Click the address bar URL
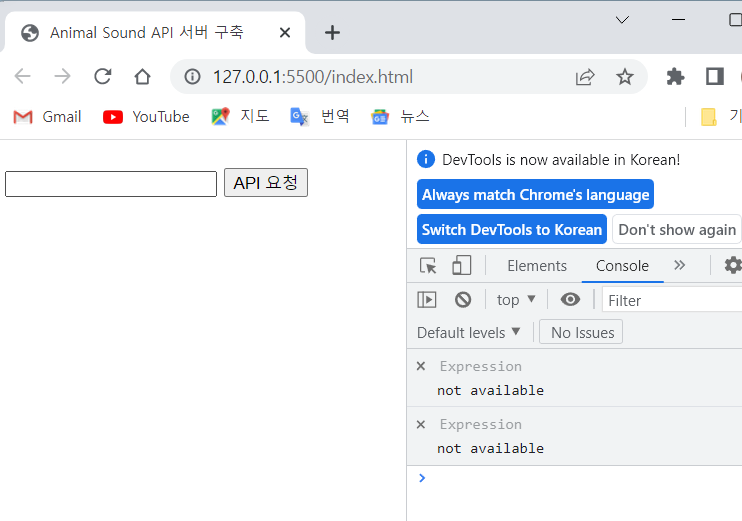This screenshot has height=521, width=742. [313, 77]
